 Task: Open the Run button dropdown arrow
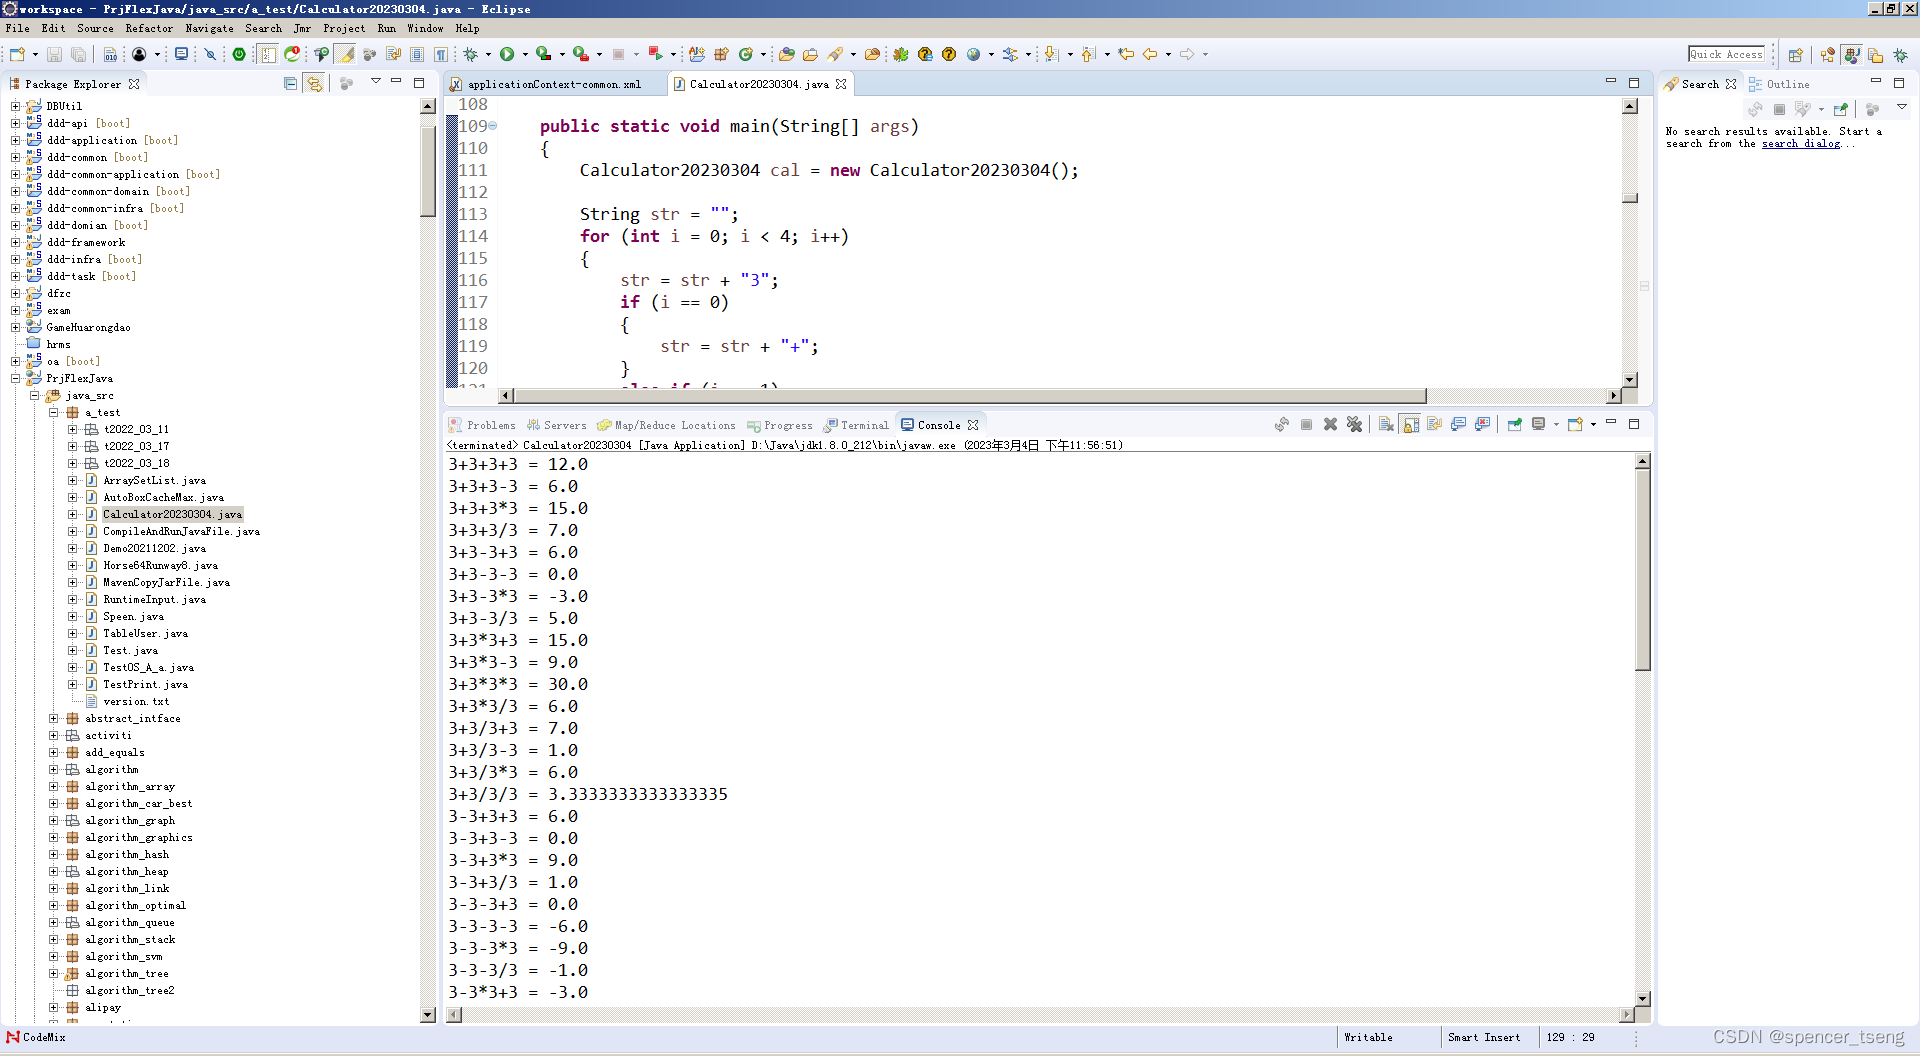point(524,54)
